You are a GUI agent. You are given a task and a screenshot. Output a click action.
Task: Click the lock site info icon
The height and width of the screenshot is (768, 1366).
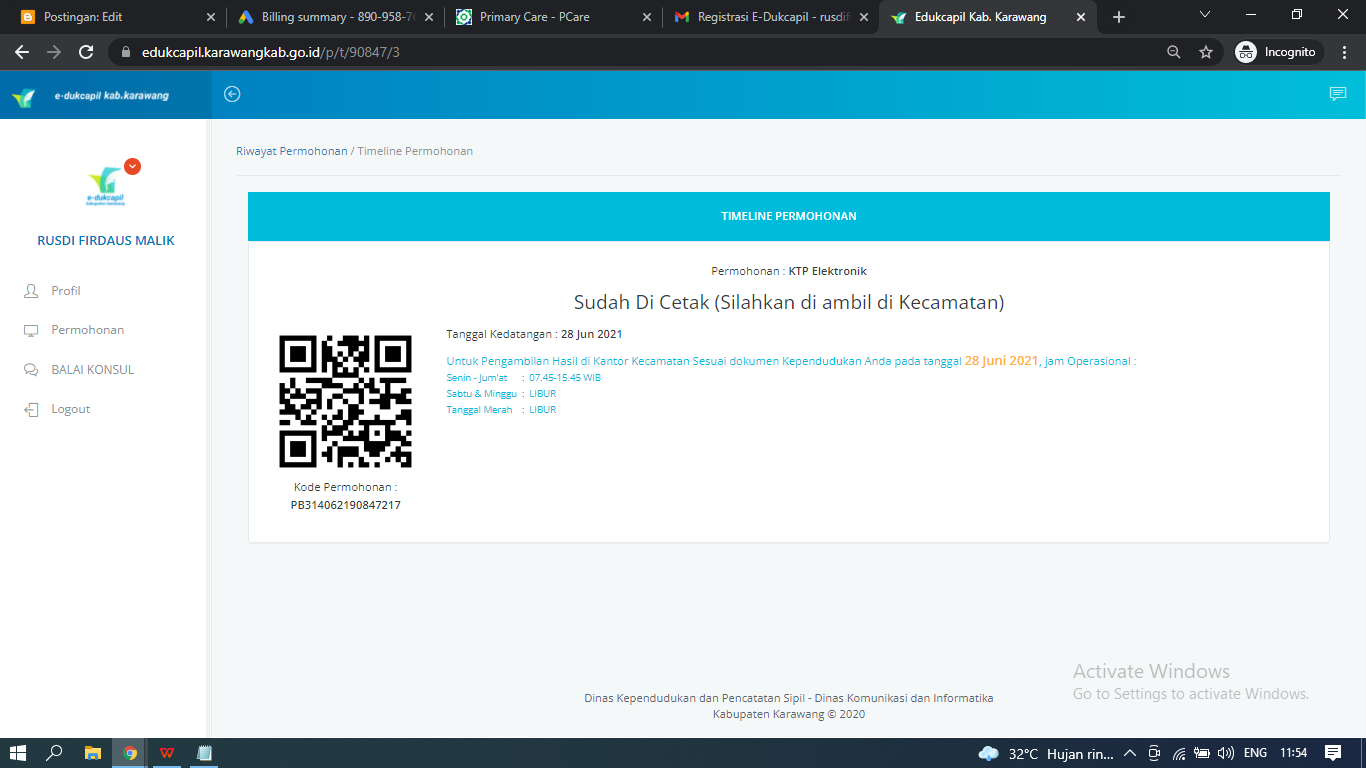pyautogui.click(x=126, y=52)
